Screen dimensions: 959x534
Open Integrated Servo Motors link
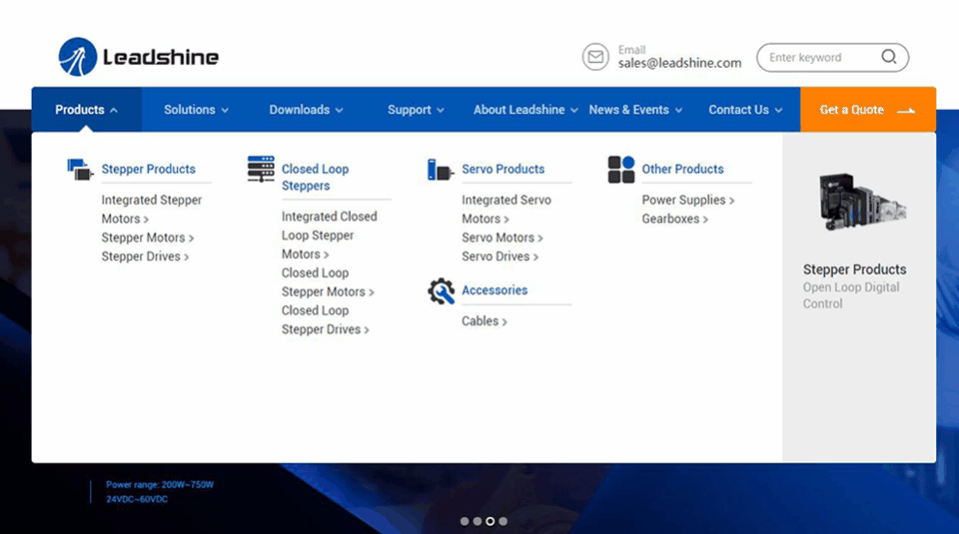506,209
